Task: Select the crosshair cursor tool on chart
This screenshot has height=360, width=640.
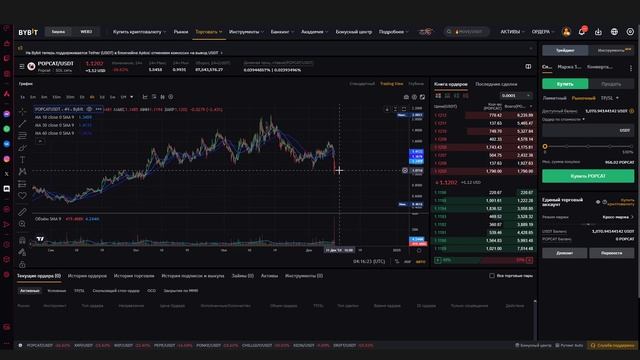Action: point(22,111)
